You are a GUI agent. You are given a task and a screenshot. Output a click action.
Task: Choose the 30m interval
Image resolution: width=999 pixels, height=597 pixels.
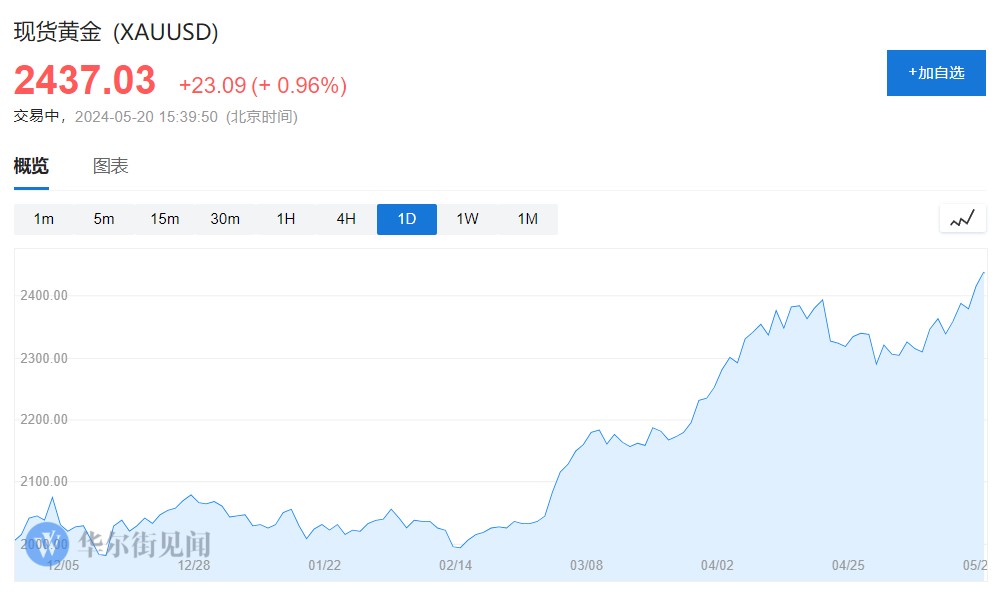[x=225, y=219]
